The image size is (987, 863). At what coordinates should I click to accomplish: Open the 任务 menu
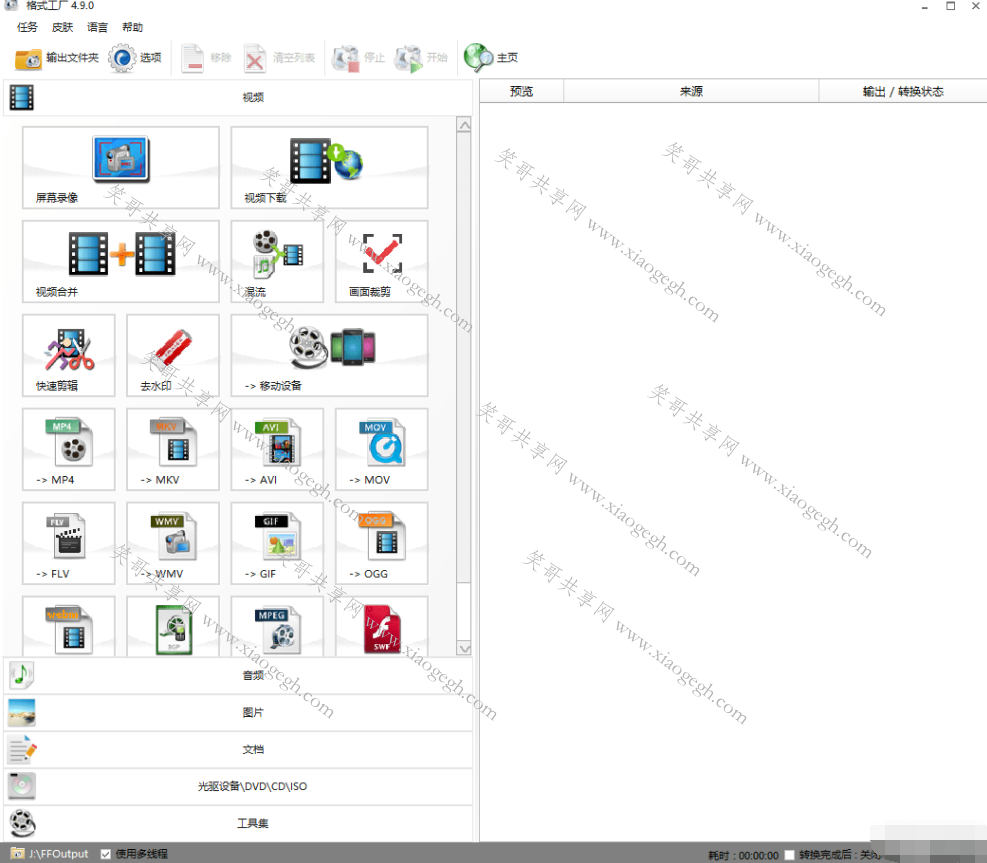tap(27, 27)
